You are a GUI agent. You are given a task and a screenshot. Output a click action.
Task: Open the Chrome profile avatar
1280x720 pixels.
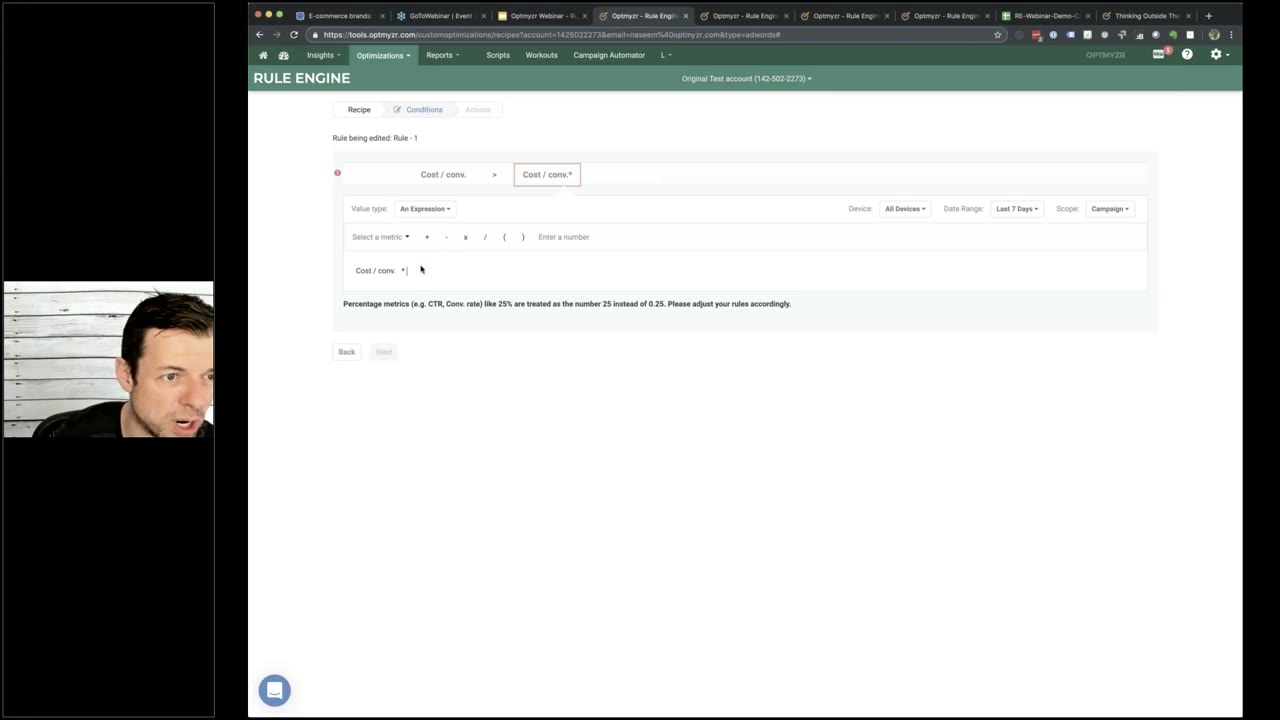1214,35
